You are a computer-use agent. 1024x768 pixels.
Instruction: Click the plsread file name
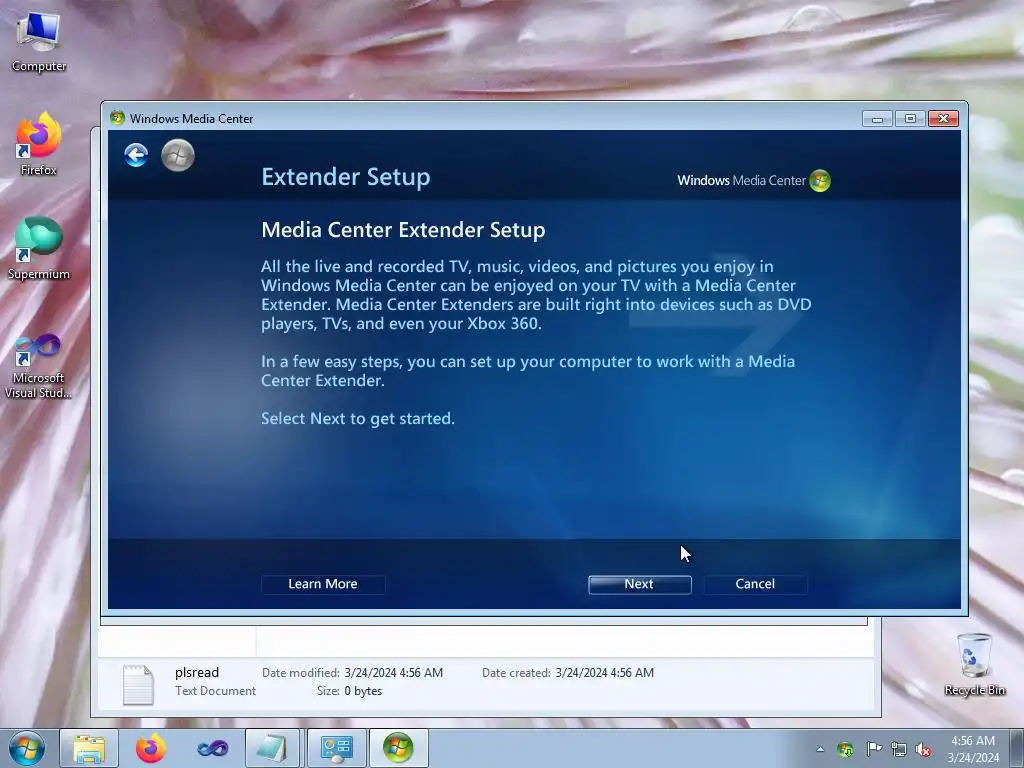[197, 672]
